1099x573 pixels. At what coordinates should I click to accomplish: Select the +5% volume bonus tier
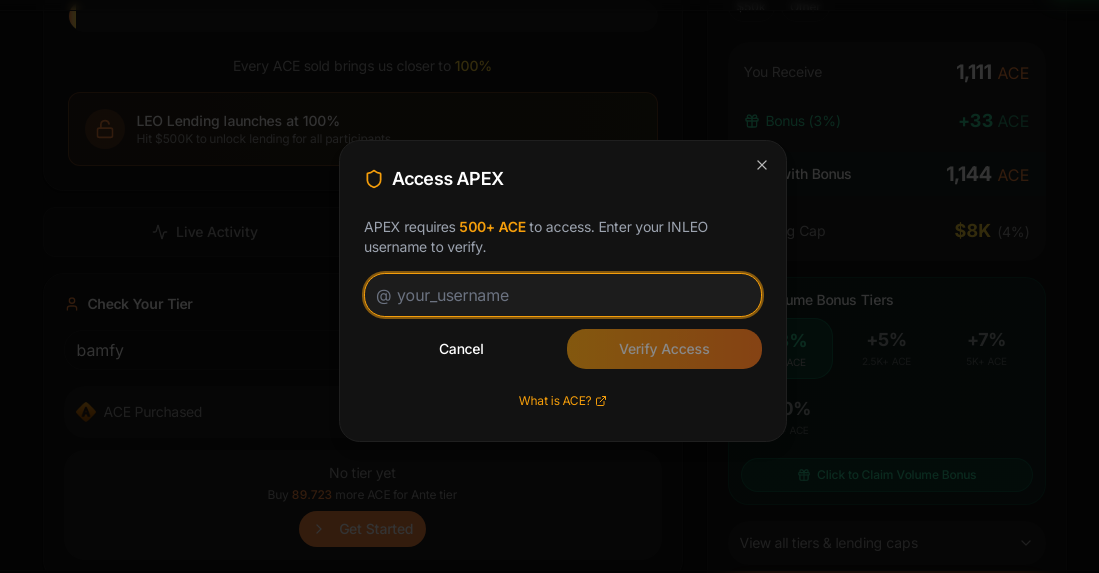886,347
